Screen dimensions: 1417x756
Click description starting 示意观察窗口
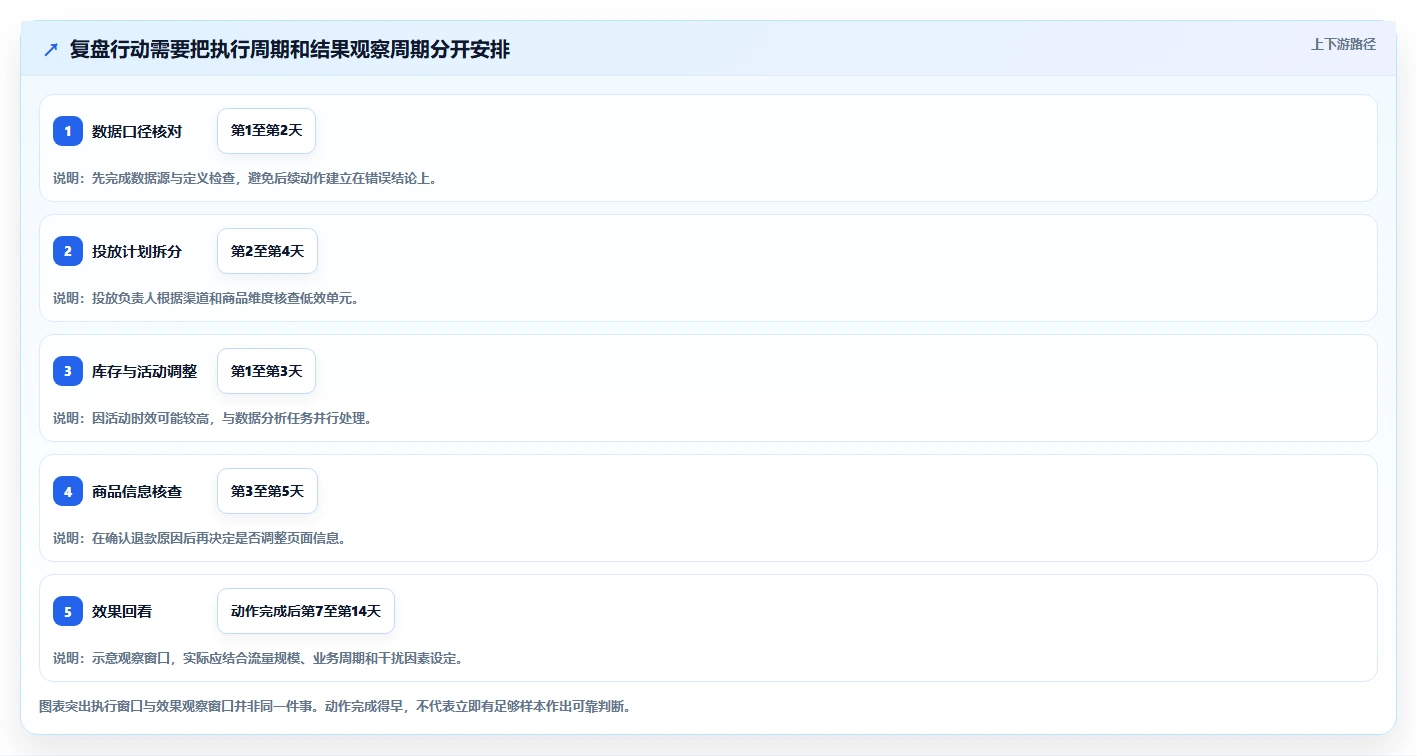[258, 658]
